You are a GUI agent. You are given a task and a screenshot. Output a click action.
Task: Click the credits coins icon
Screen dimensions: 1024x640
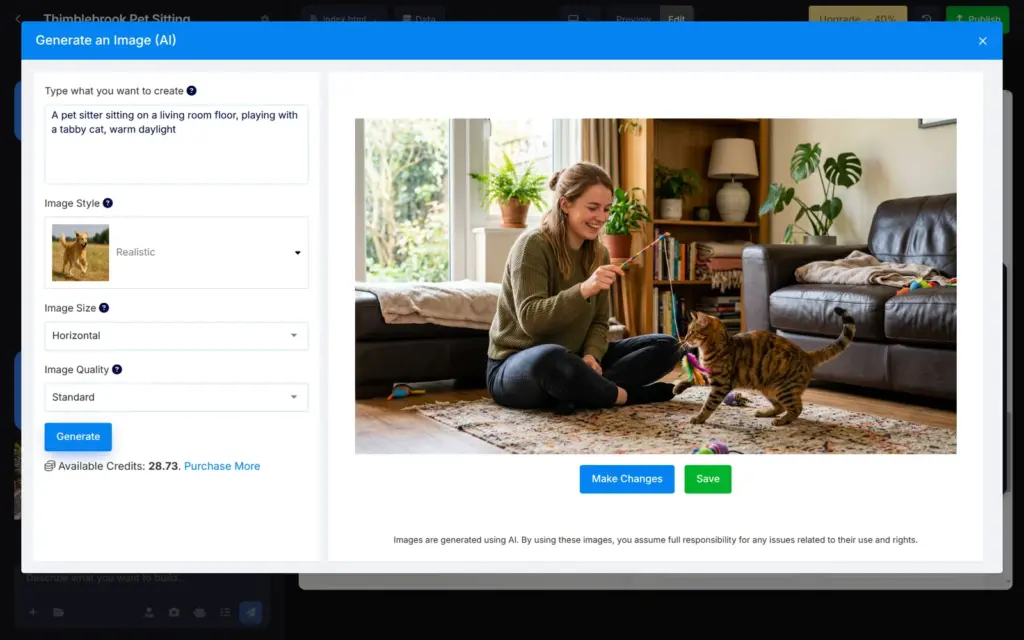pyautogui.click(x=50, y=466)
